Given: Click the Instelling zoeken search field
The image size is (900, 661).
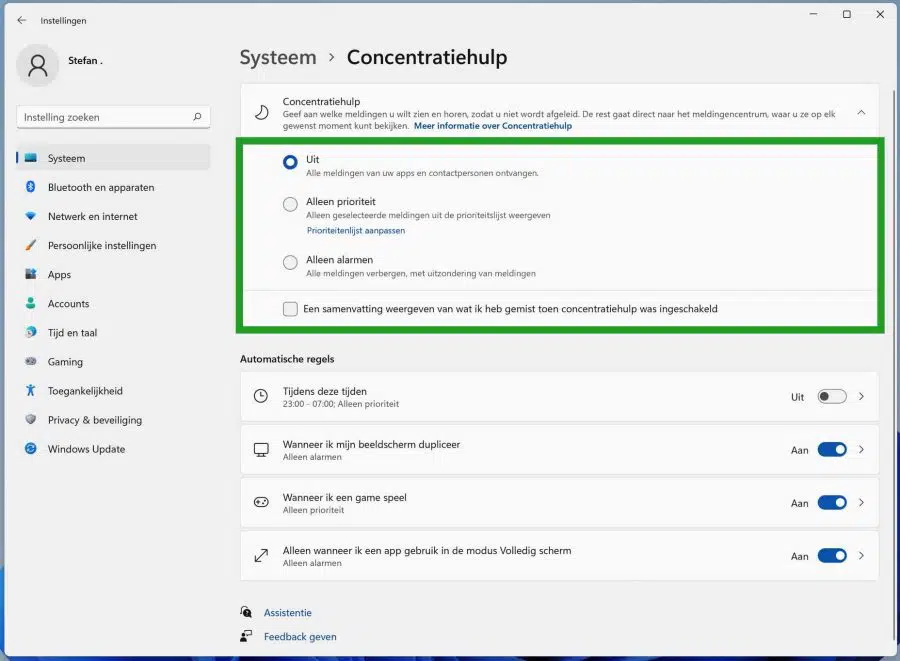Looking at the screenshot, I should click(x=113, y=117).
